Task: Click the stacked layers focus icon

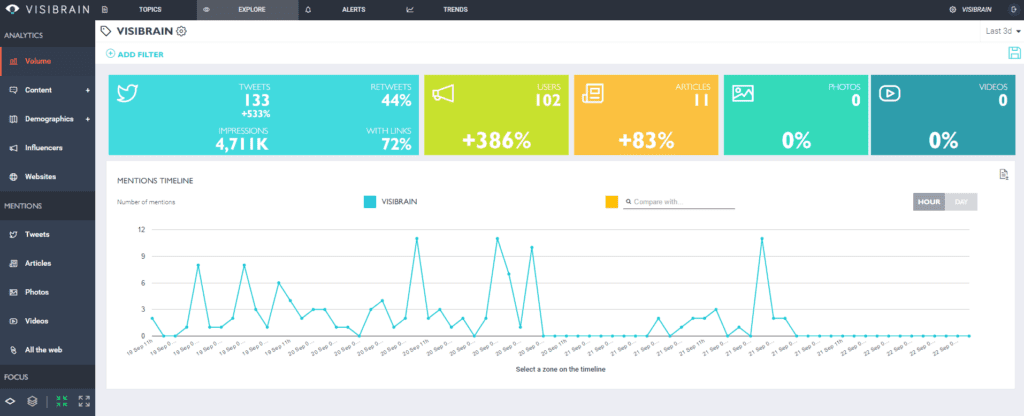Action: click(32, 401)
